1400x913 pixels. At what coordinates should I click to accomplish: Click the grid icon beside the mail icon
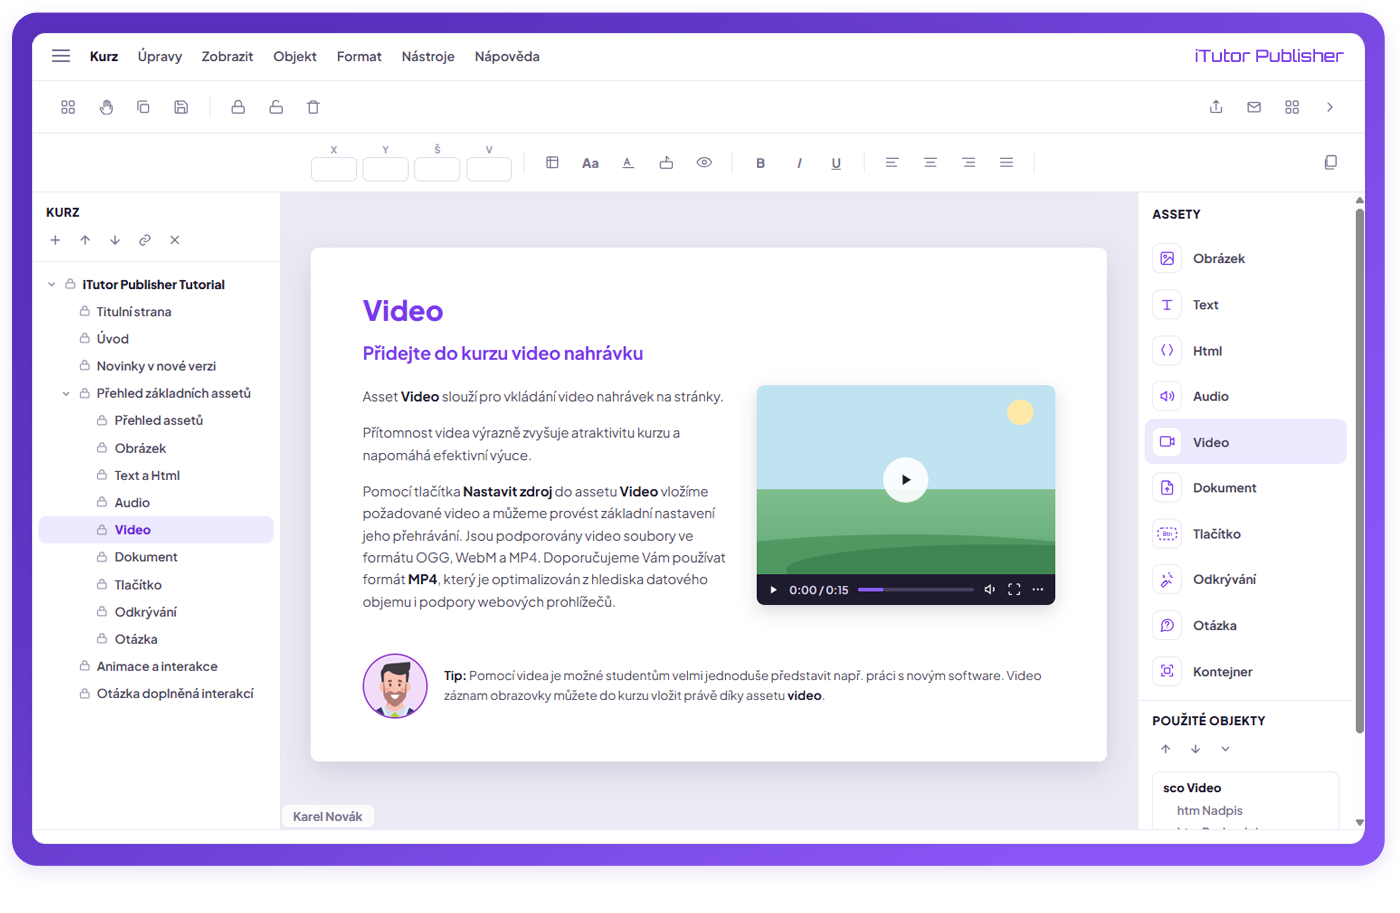1292,107
